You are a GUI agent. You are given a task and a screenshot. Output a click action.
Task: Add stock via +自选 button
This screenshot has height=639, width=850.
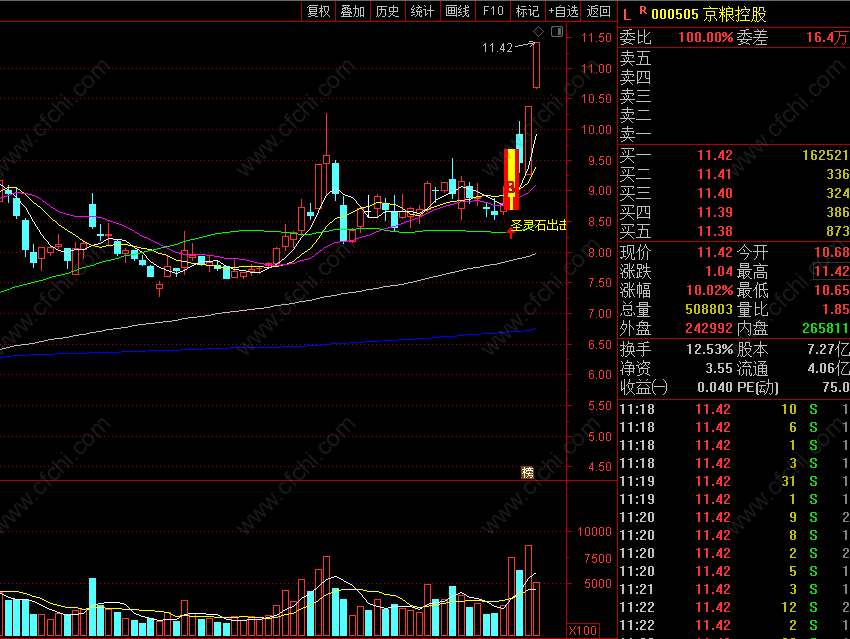pos(563,11)
